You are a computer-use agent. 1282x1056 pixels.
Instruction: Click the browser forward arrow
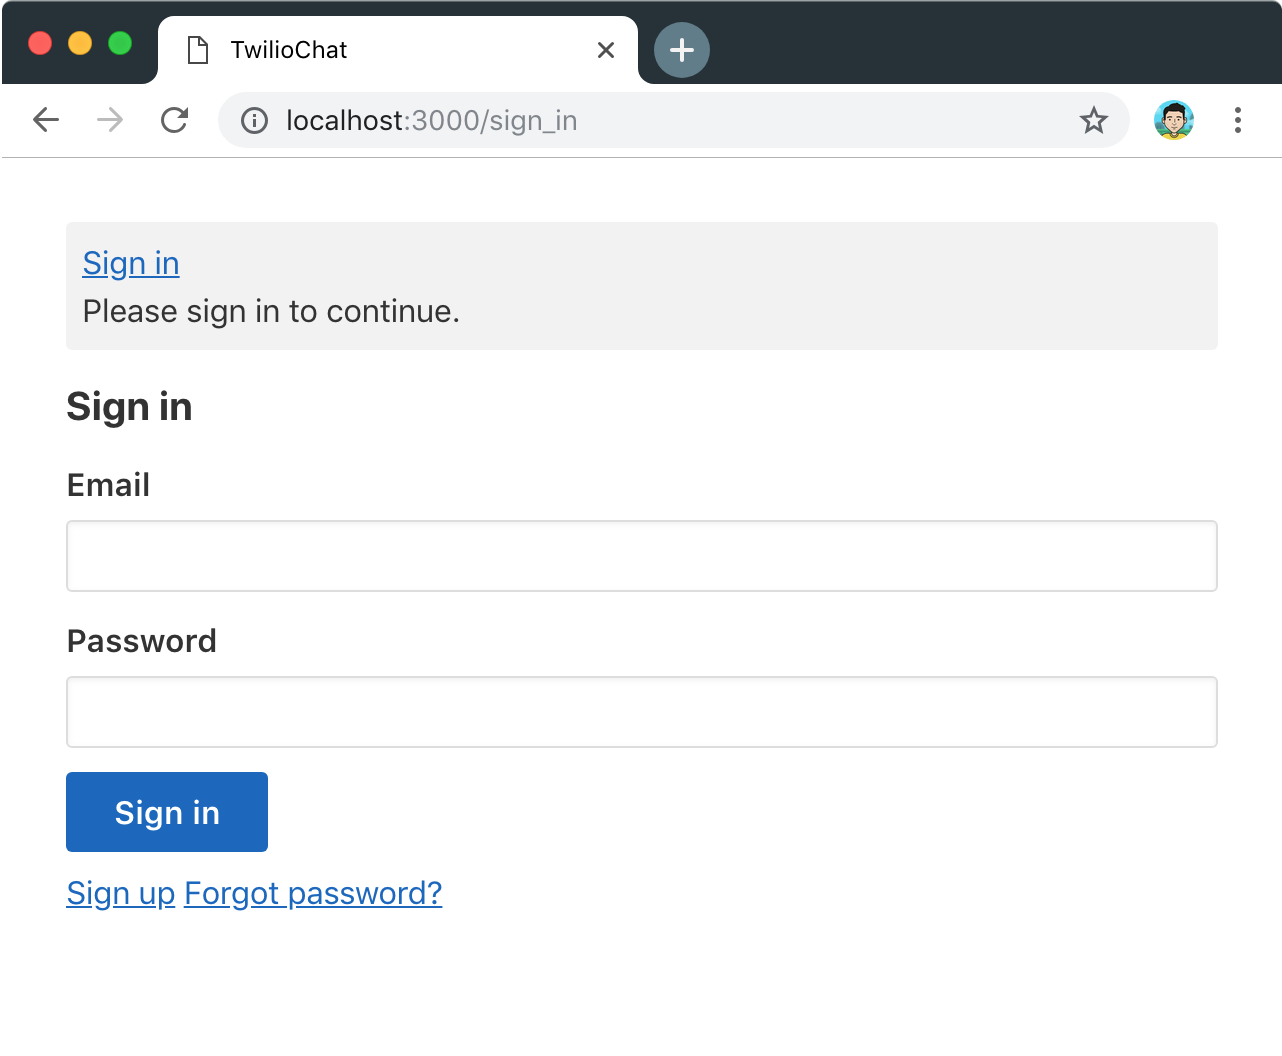pos(110,120)
